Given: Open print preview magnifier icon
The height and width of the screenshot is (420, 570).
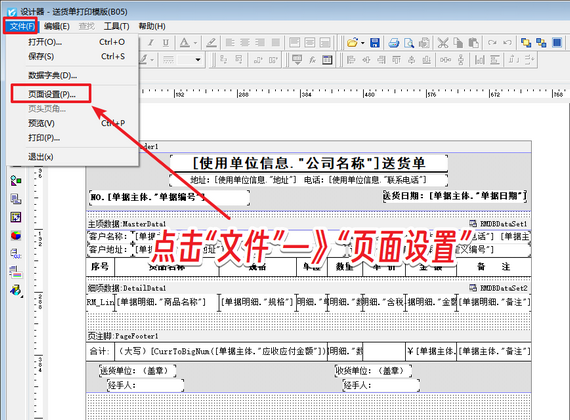Looking at the screenshot, I should point(409,43).
